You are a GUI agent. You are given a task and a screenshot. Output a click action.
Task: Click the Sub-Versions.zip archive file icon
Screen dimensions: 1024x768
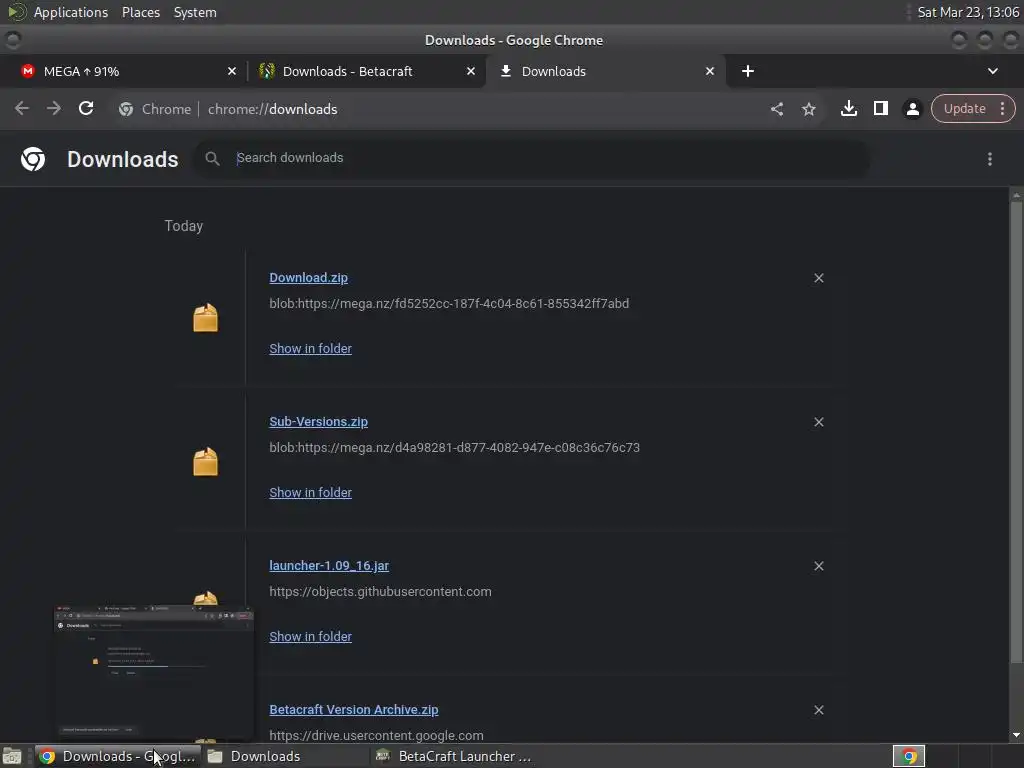[x=205, y=462]
